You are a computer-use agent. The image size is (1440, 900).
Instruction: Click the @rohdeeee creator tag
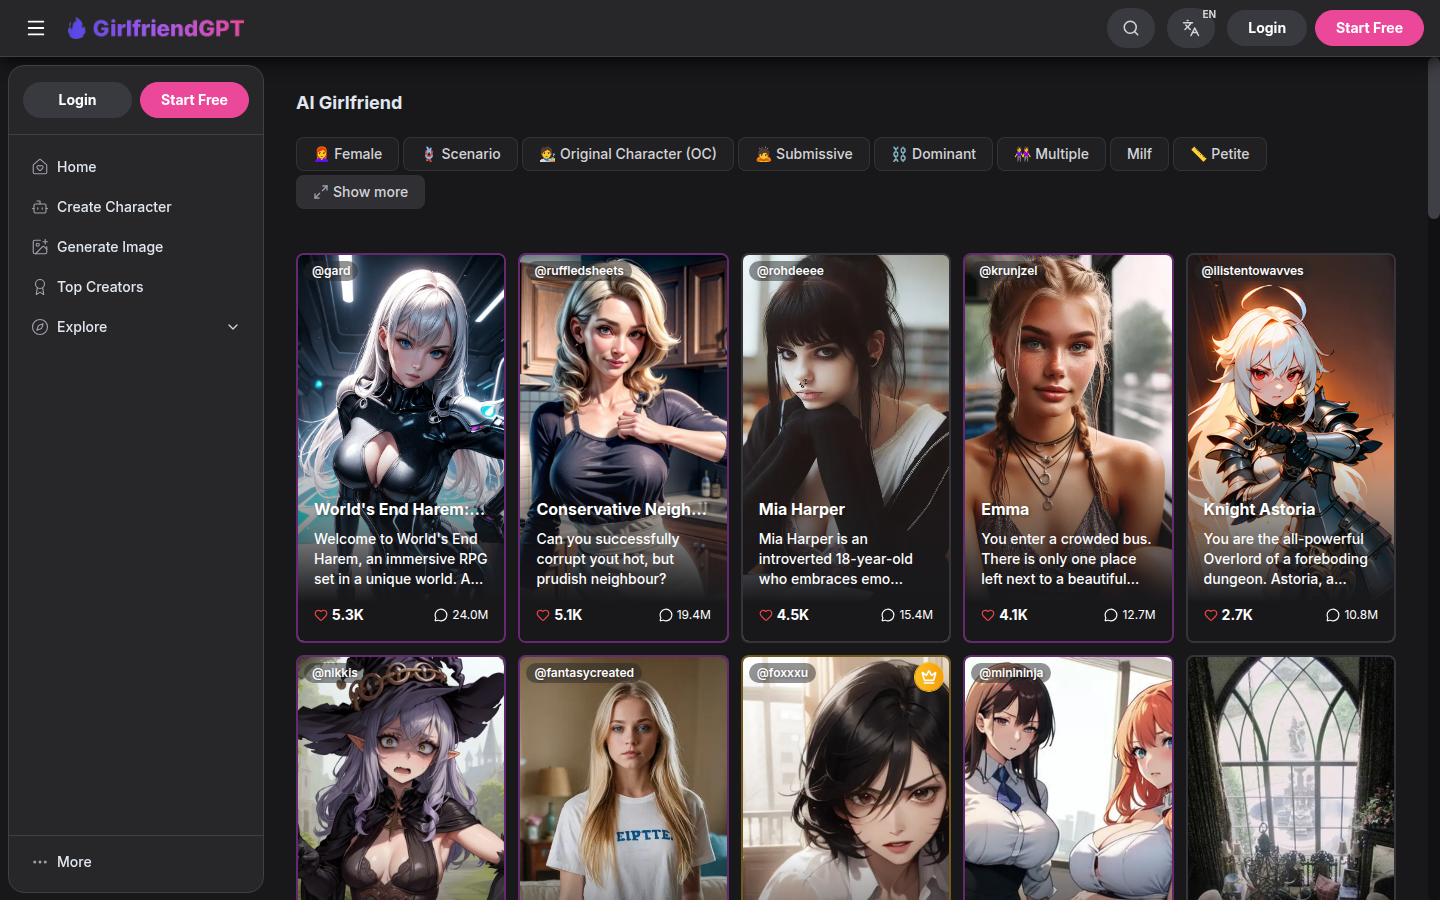click(x=790, y=271)
